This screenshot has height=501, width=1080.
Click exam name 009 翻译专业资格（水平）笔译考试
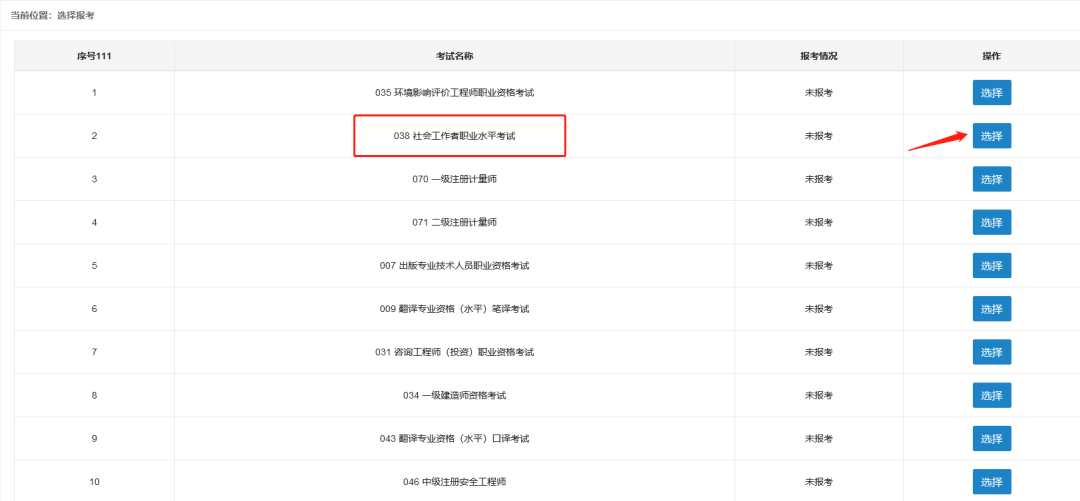tap(455, 309)
